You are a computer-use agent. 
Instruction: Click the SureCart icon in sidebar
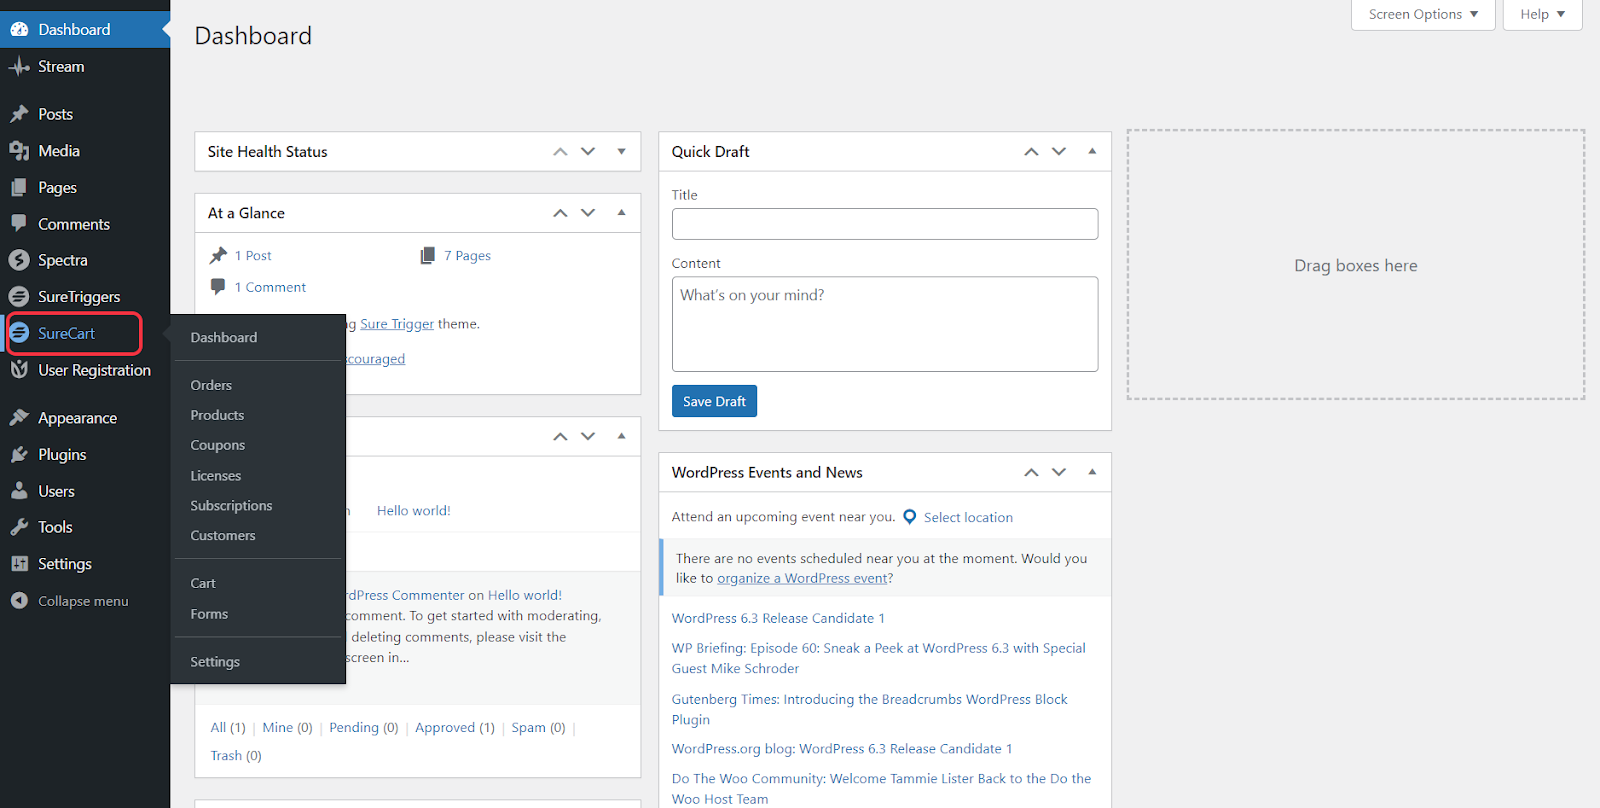pyautogui.click(x=19, y=333)
